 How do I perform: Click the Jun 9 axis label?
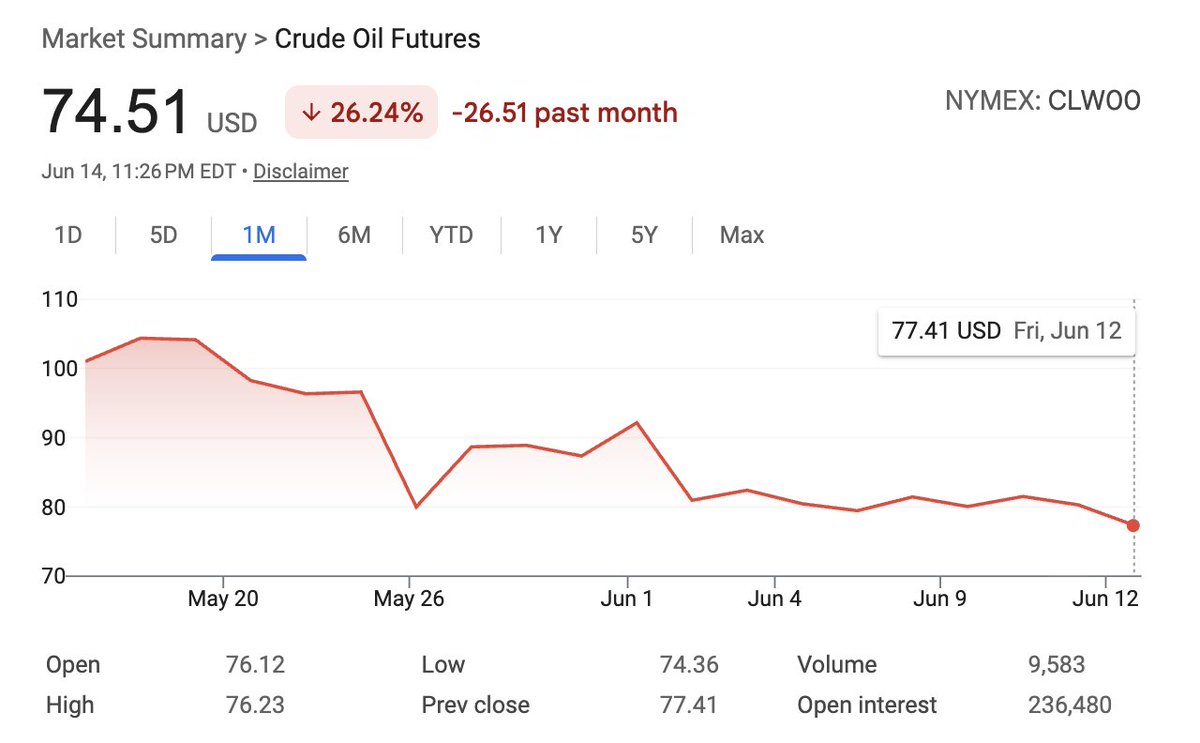[940, 599]
